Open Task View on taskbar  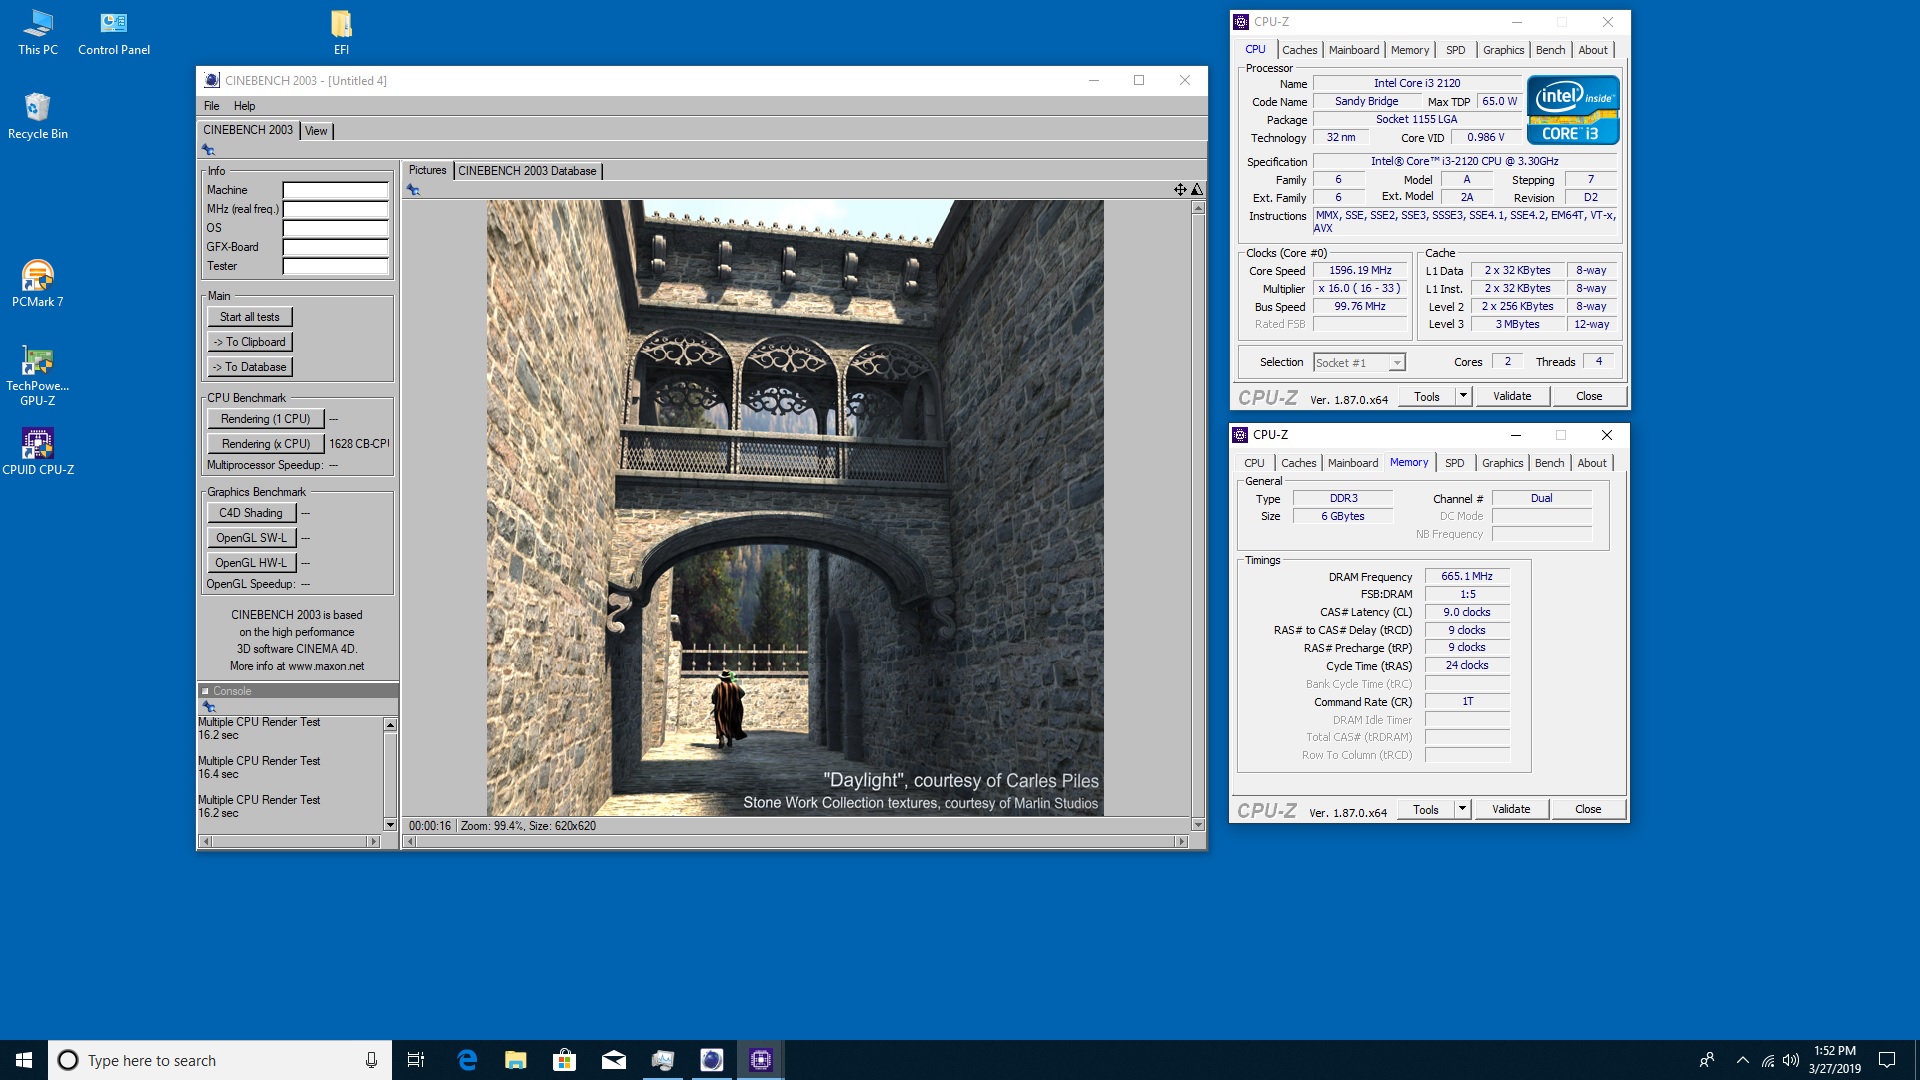point(416,1060)
